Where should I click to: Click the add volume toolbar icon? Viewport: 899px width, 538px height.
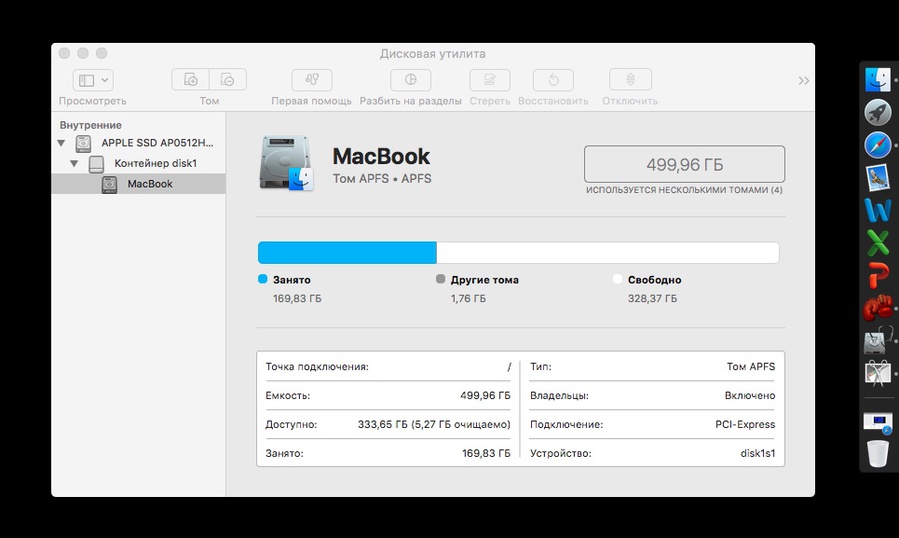[x=190, y=80]
